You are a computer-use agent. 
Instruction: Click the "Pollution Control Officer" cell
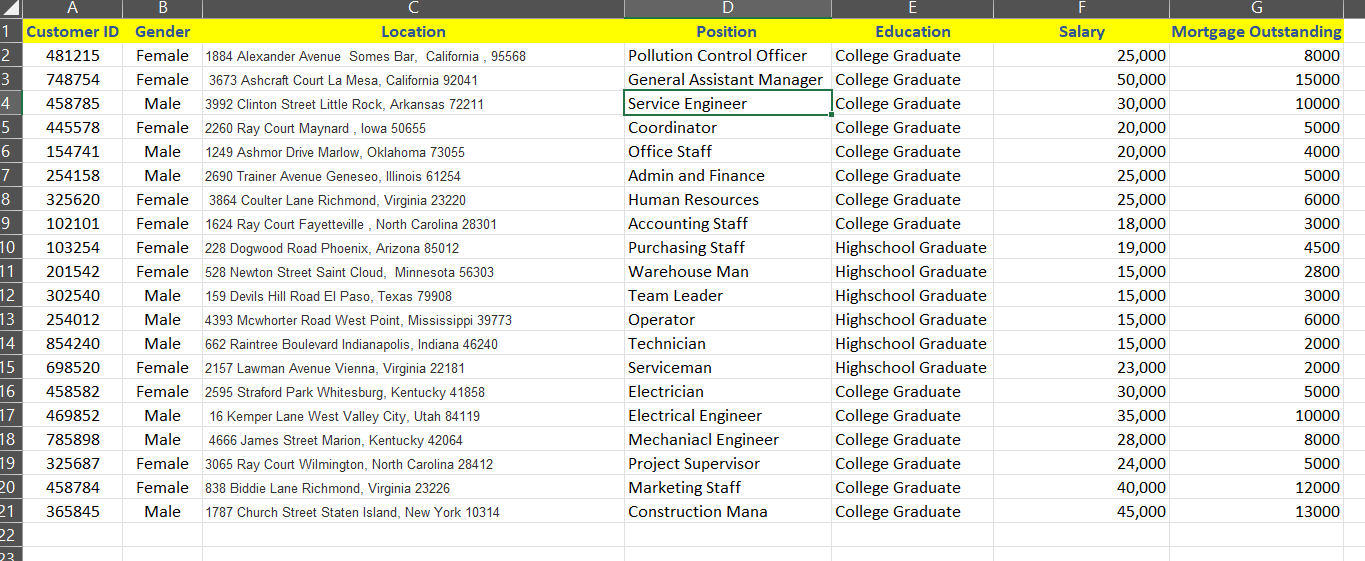pyautogui.click(x=727, y=56)
